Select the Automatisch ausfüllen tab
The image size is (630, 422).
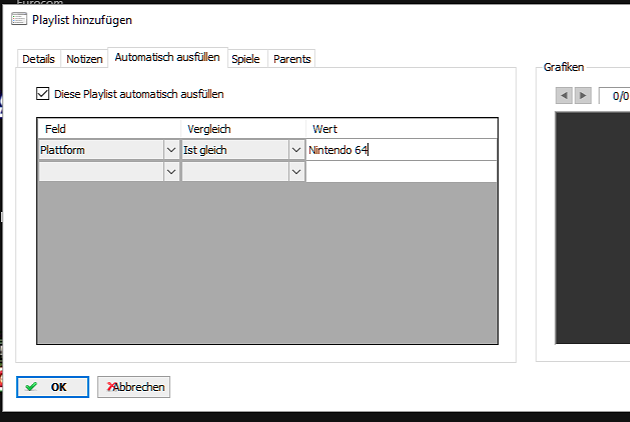point(168,57)
